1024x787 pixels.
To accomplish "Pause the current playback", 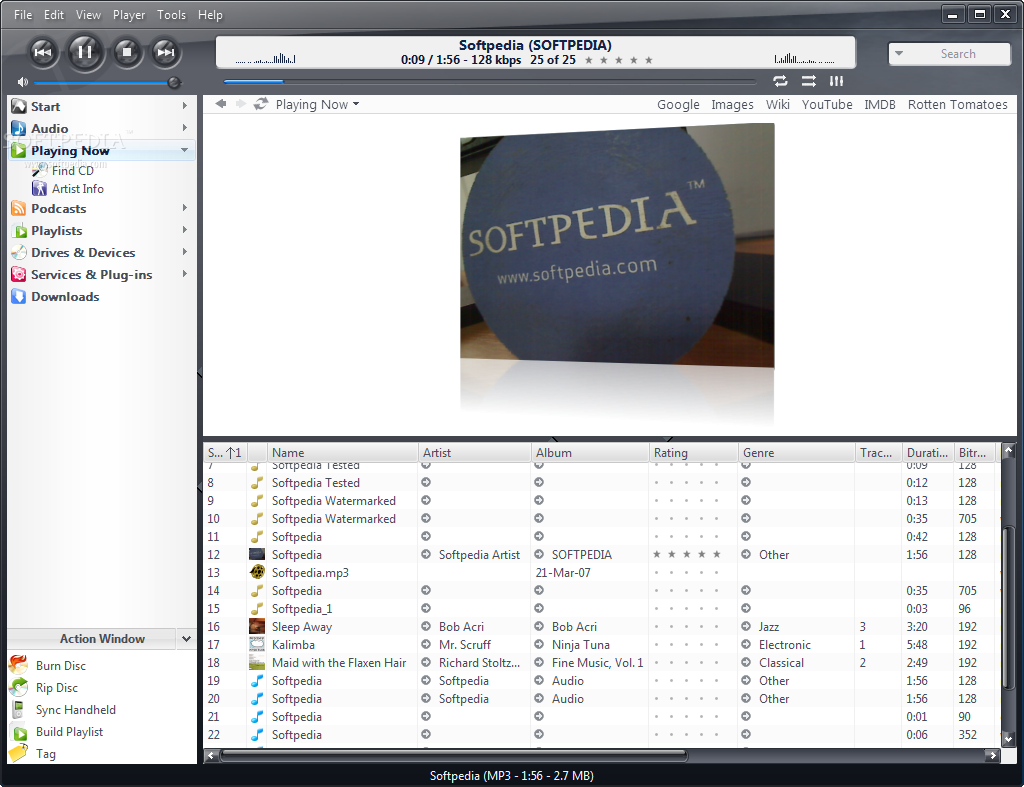I will click(x=84, y=52).
